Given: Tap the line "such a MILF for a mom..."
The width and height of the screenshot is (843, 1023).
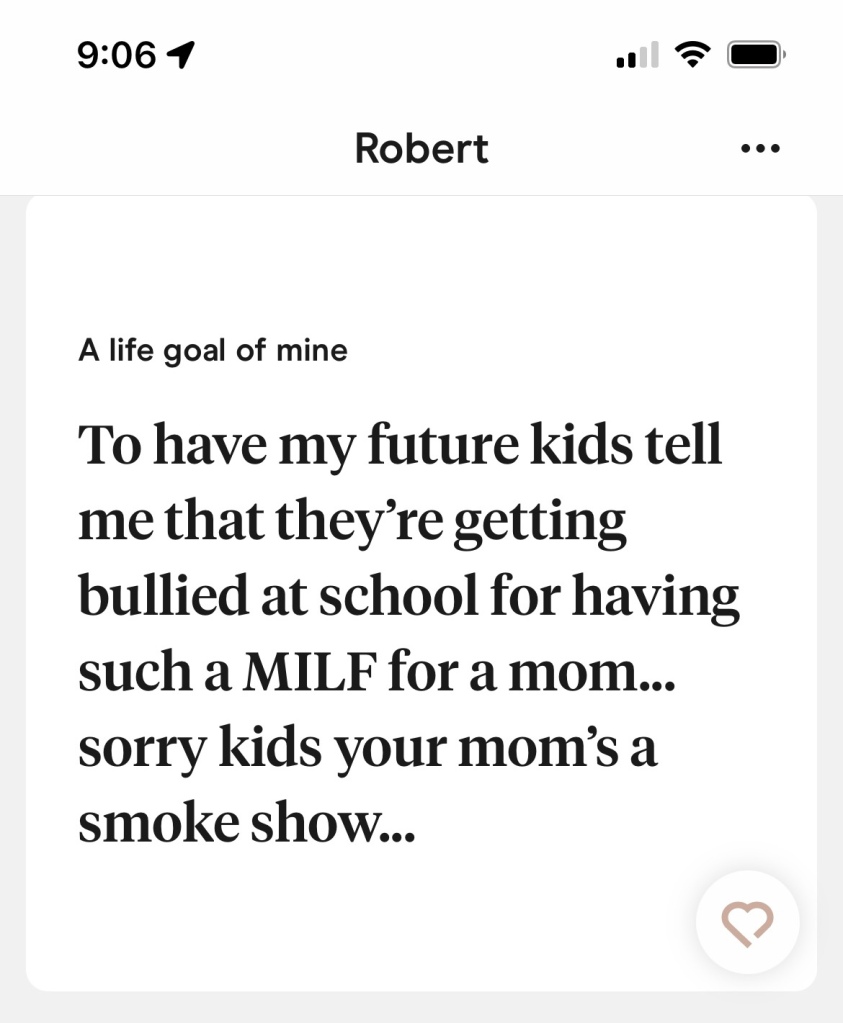Looking at the screenshot, I should pyautogui.click(x=377, y=672).
